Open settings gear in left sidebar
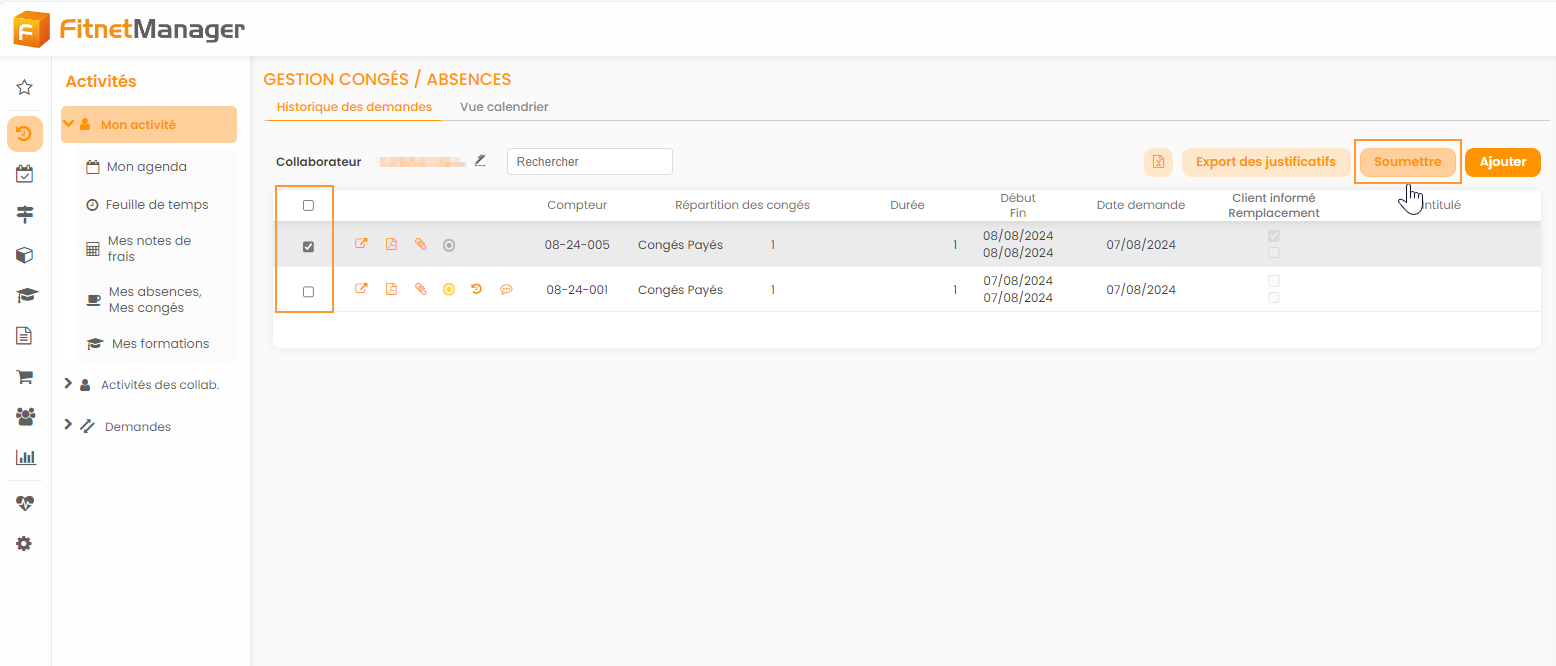 pos(25,544)
